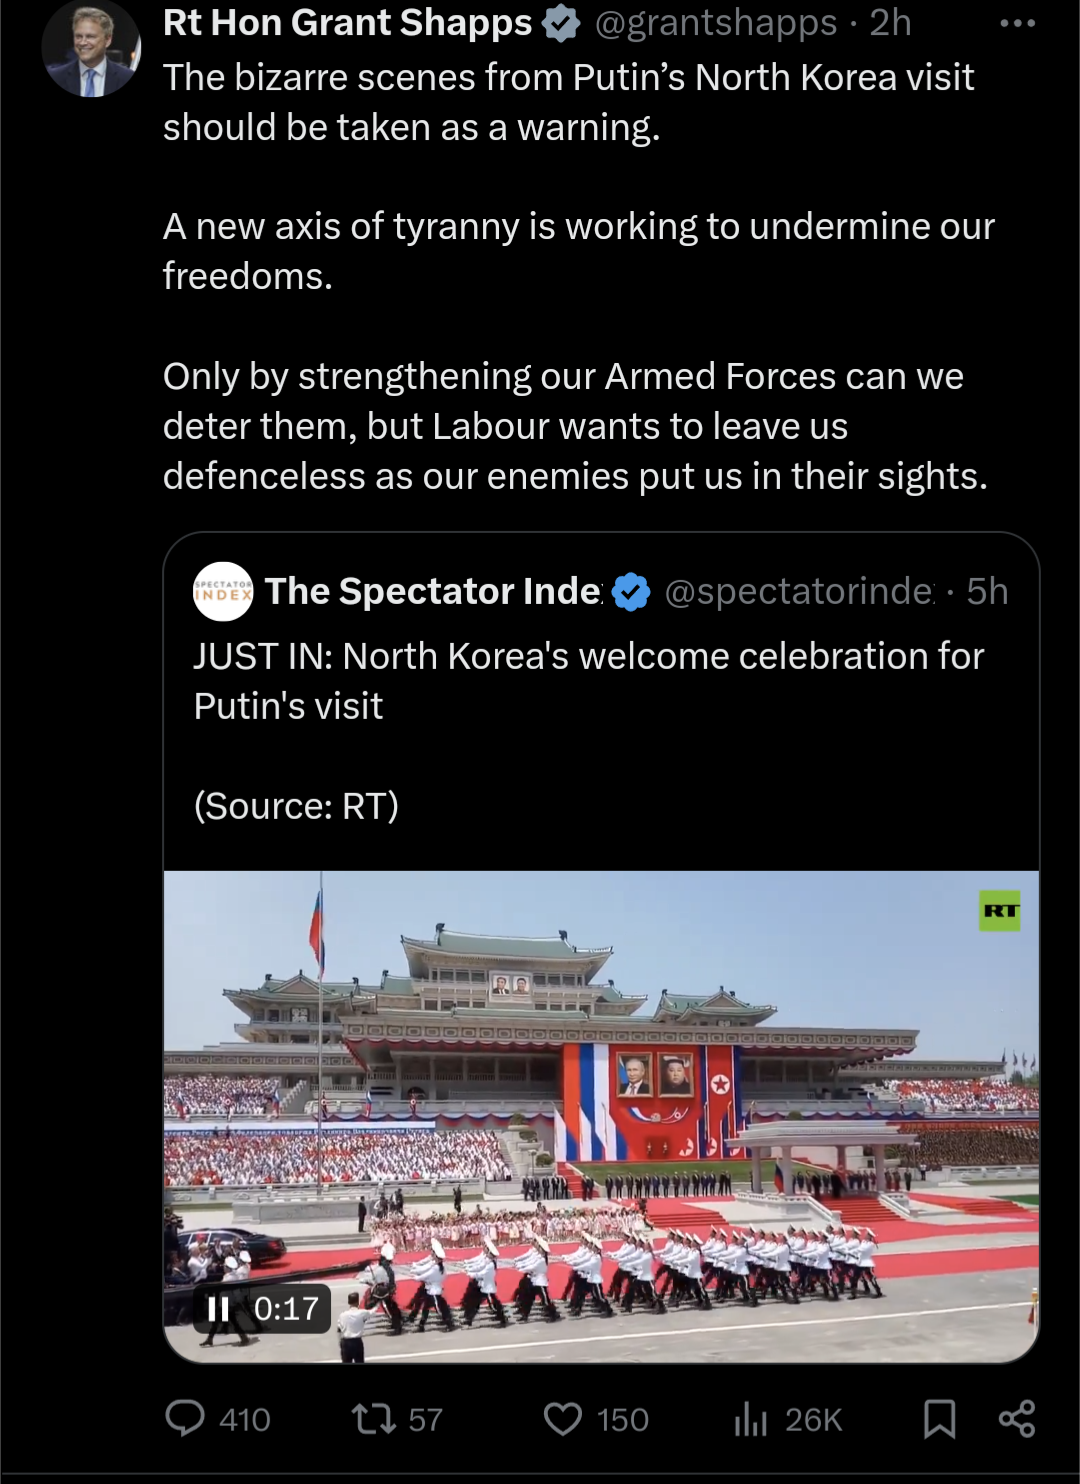1080x1484 pixels.
Task: Click the quoted tweet's 5h timestamp
Action: [987, 592]
